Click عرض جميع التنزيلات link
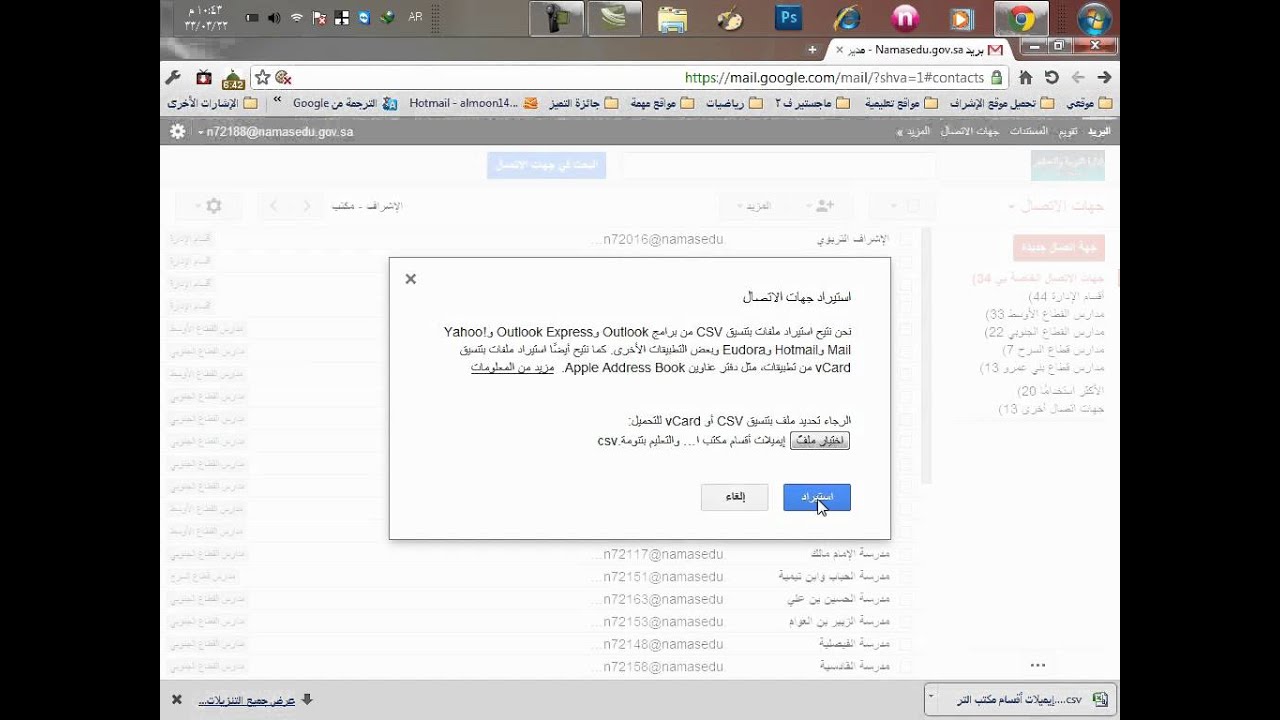Viewport: 1280px width, 720px height. (x=247, y=700)
